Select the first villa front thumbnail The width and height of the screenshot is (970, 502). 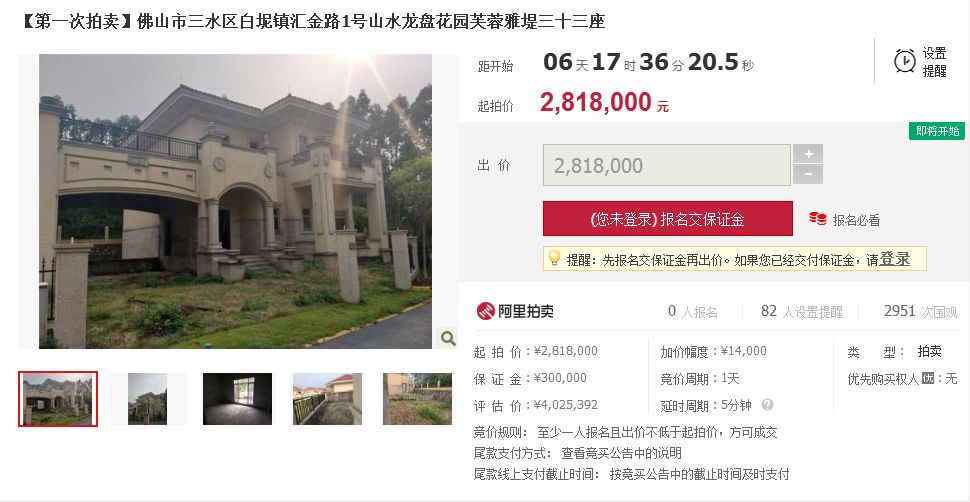coord(58,399)
